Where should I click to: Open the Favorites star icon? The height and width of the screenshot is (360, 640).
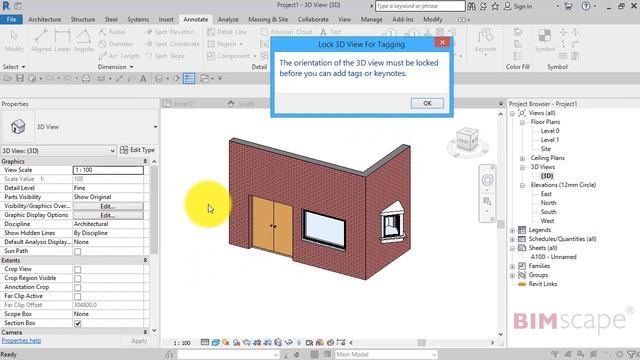click(495, 6)
